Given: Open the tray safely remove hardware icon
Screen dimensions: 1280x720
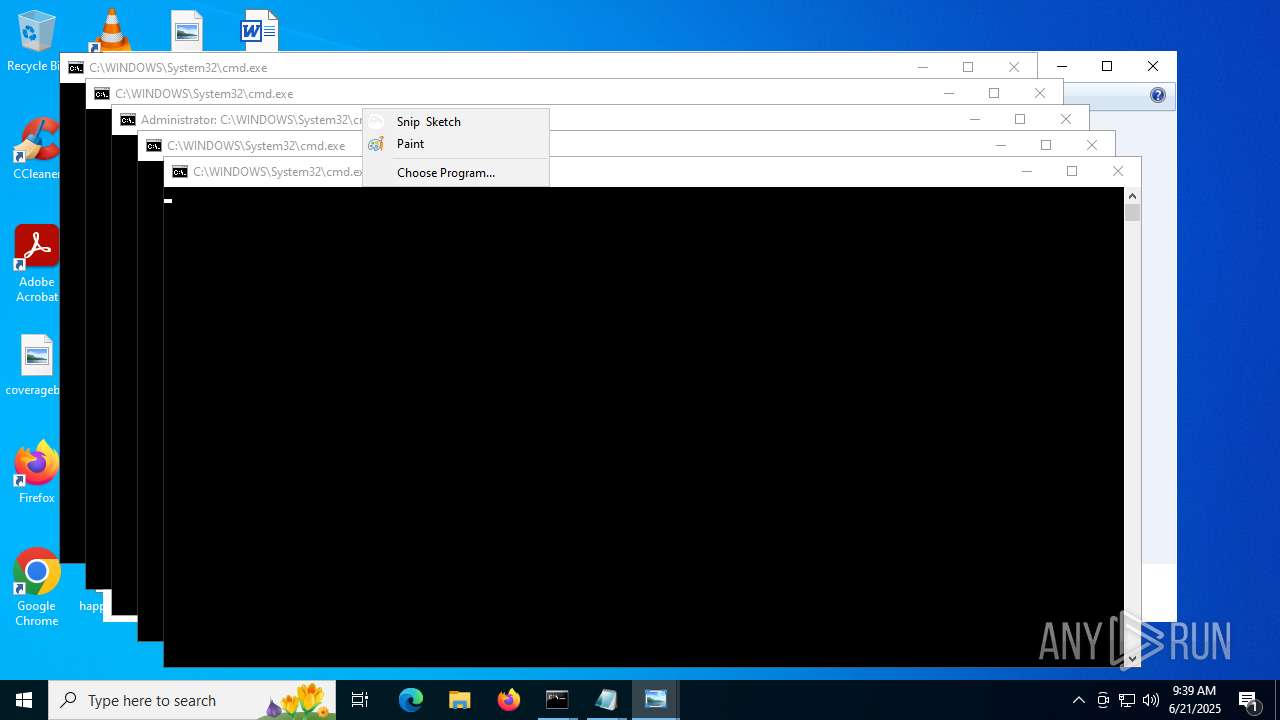Looking at the screenshot, I should tap(1103, 700).
